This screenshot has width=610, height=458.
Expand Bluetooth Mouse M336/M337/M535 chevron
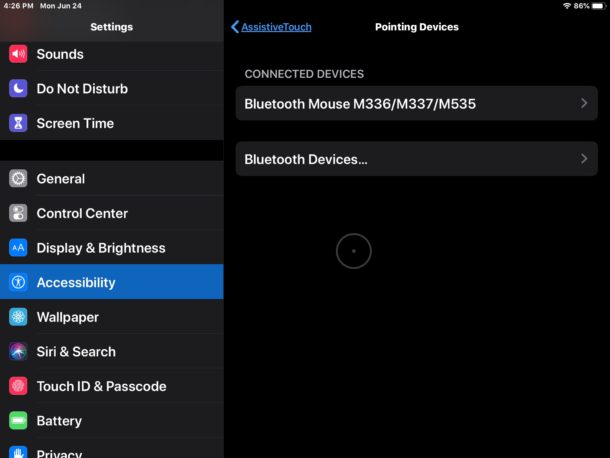[x=584, y=103]
